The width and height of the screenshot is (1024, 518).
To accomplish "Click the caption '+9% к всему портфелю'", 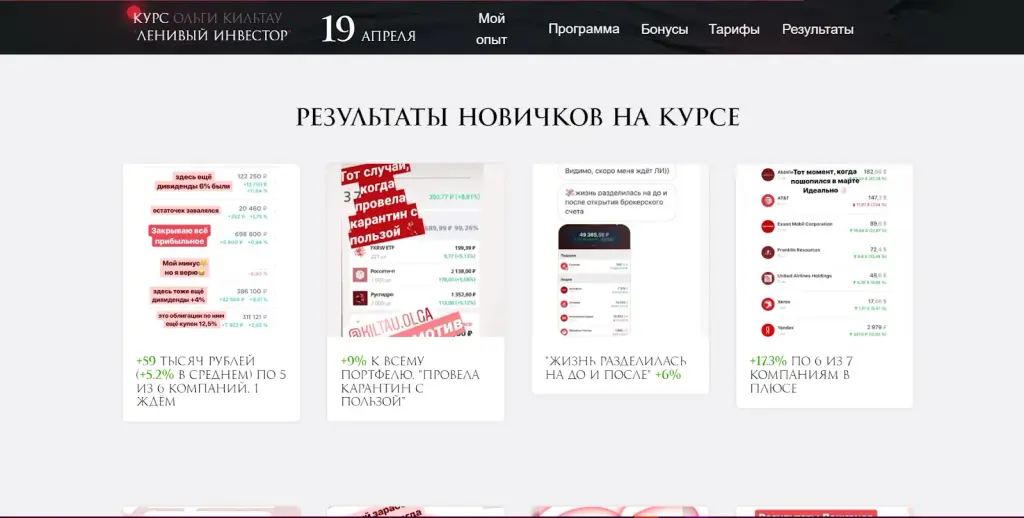I will coord(410,381).
